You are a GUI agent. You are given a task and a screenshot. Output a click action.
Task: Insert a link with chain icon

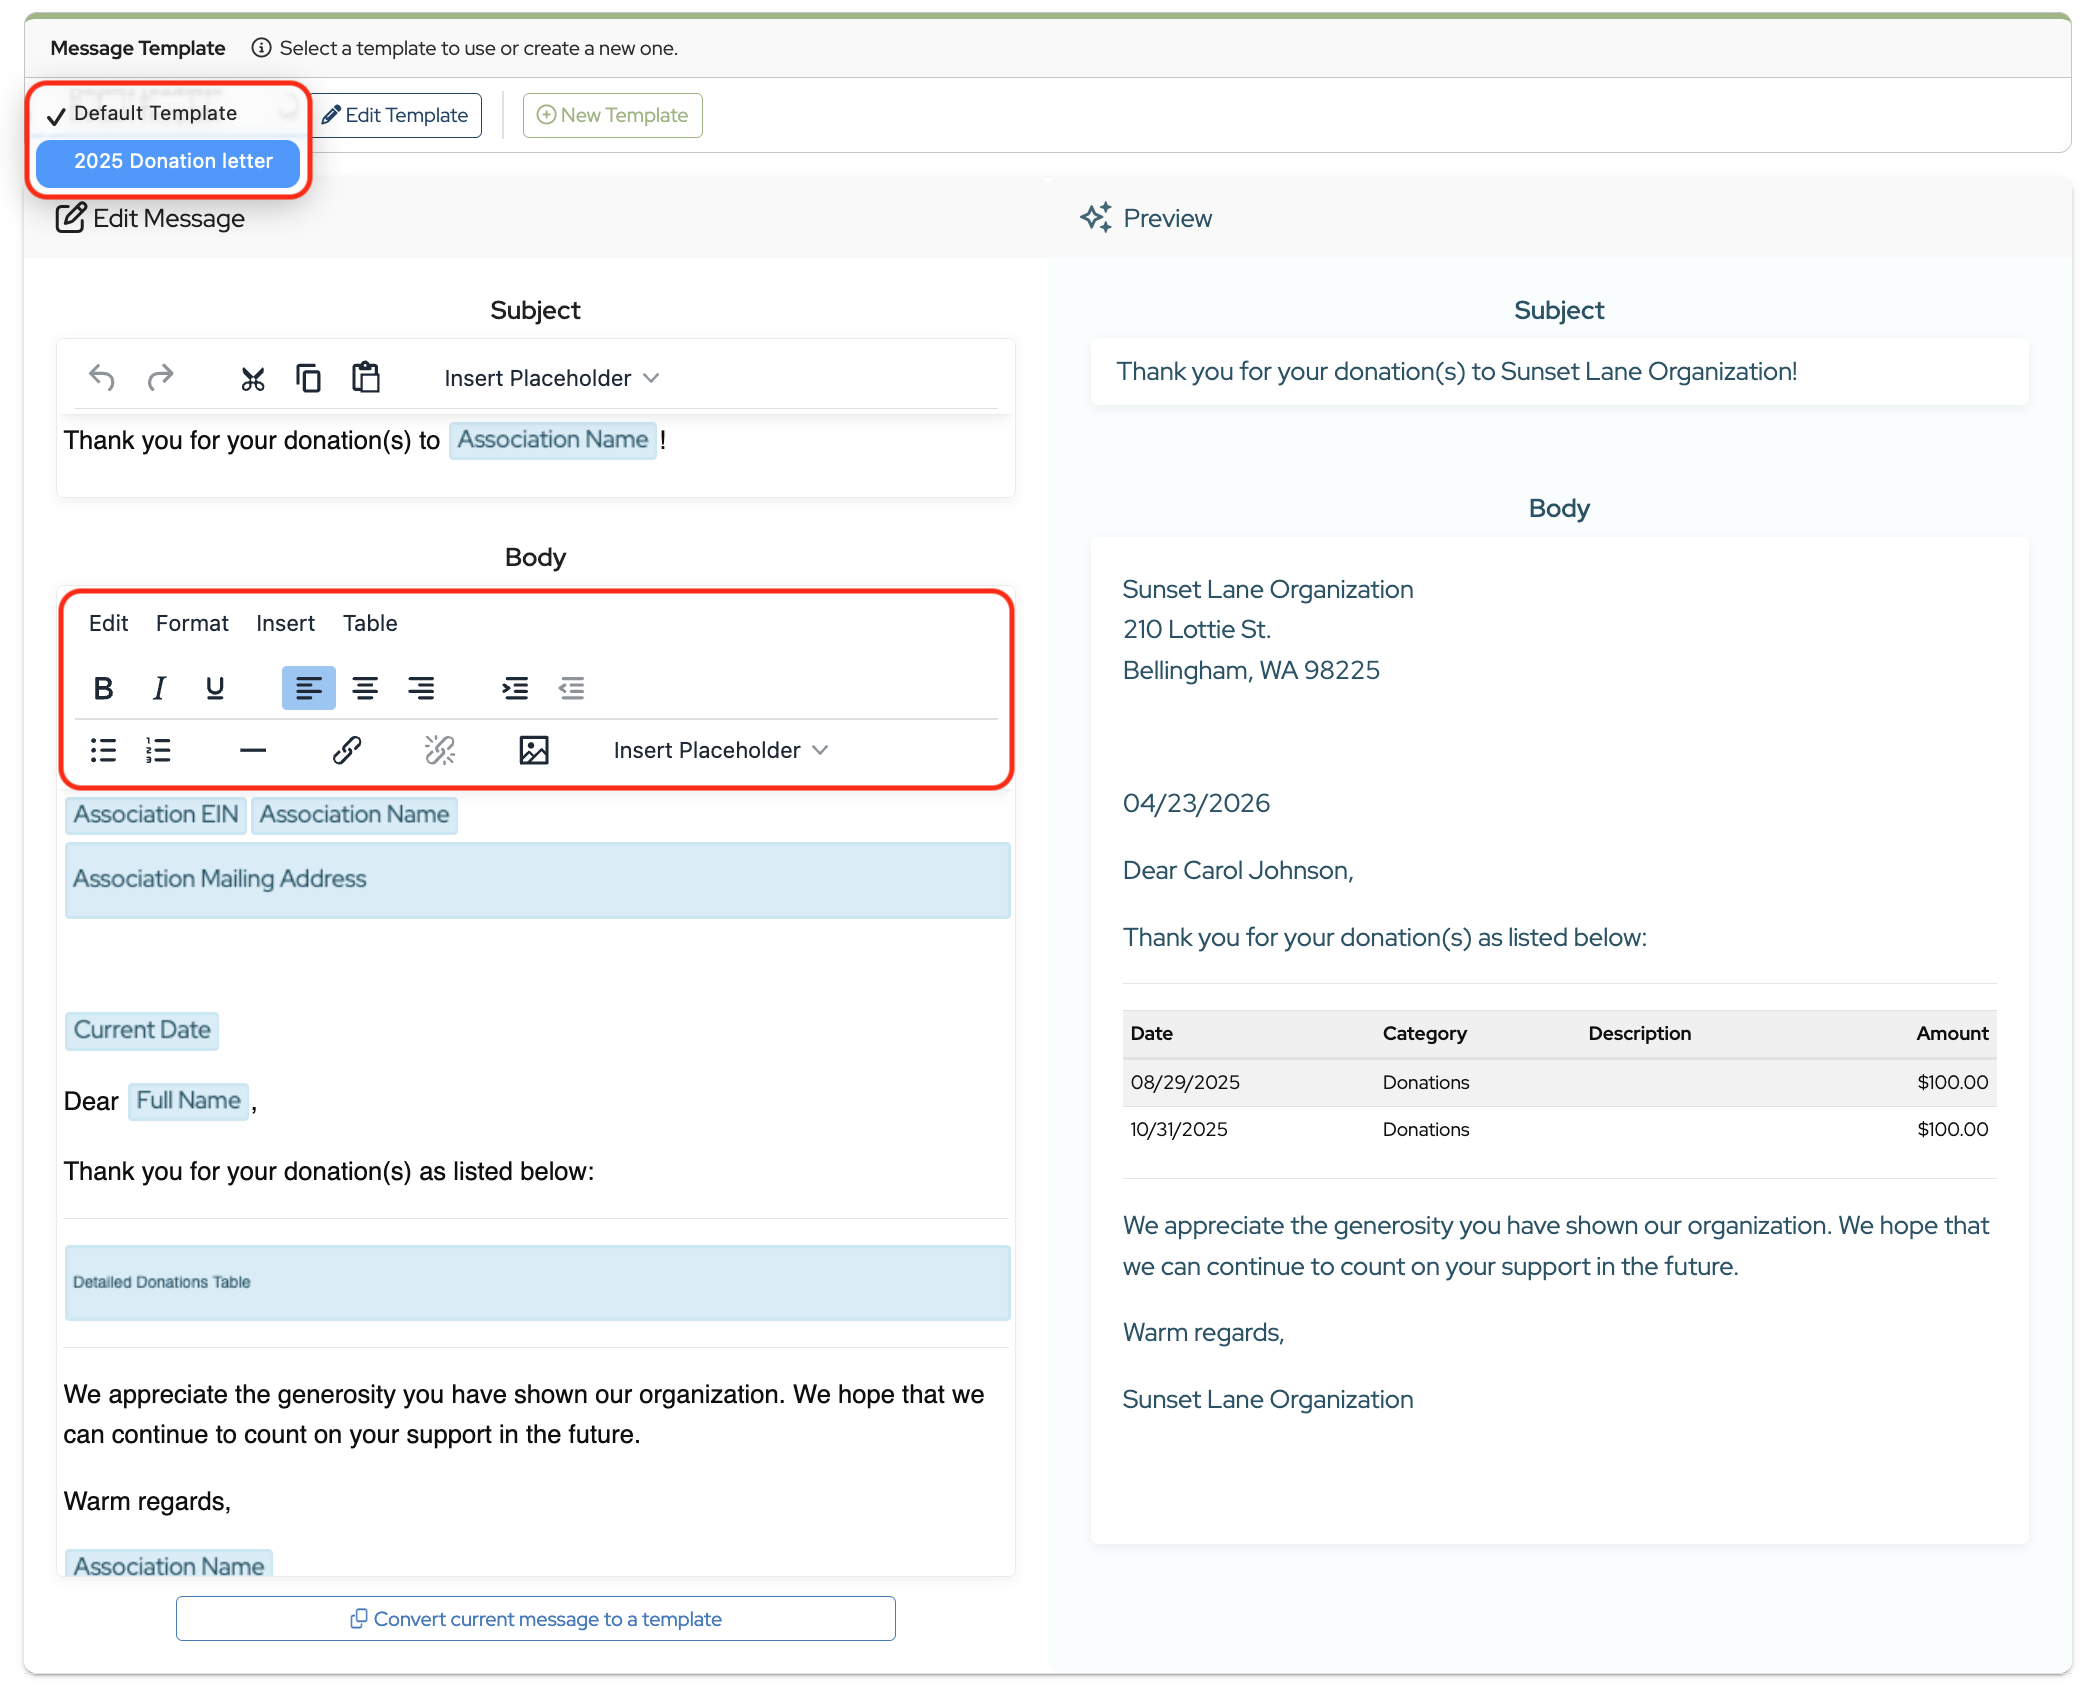[347, 750]
